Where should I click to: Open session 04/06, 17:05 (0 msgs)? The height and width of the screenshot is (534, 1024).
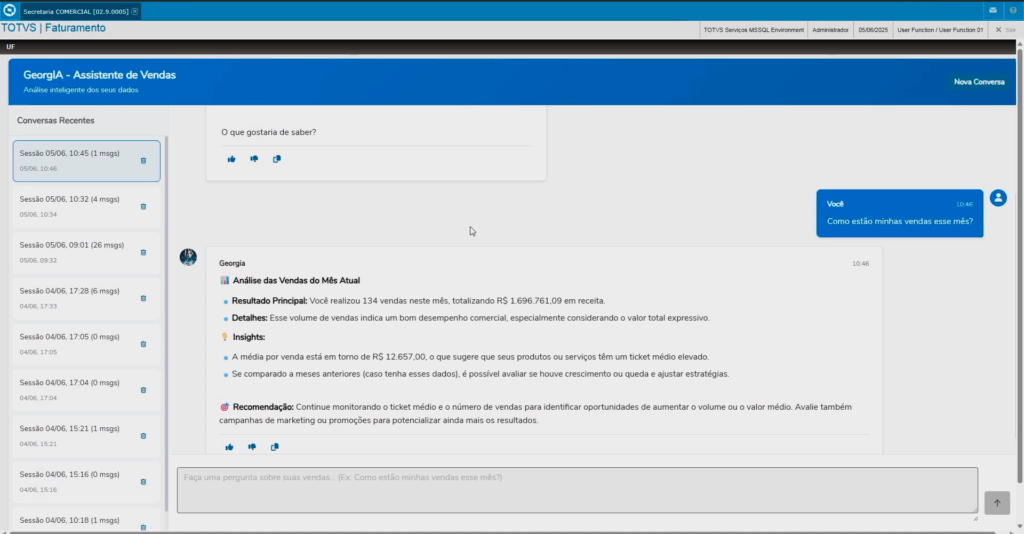(86, 344)
